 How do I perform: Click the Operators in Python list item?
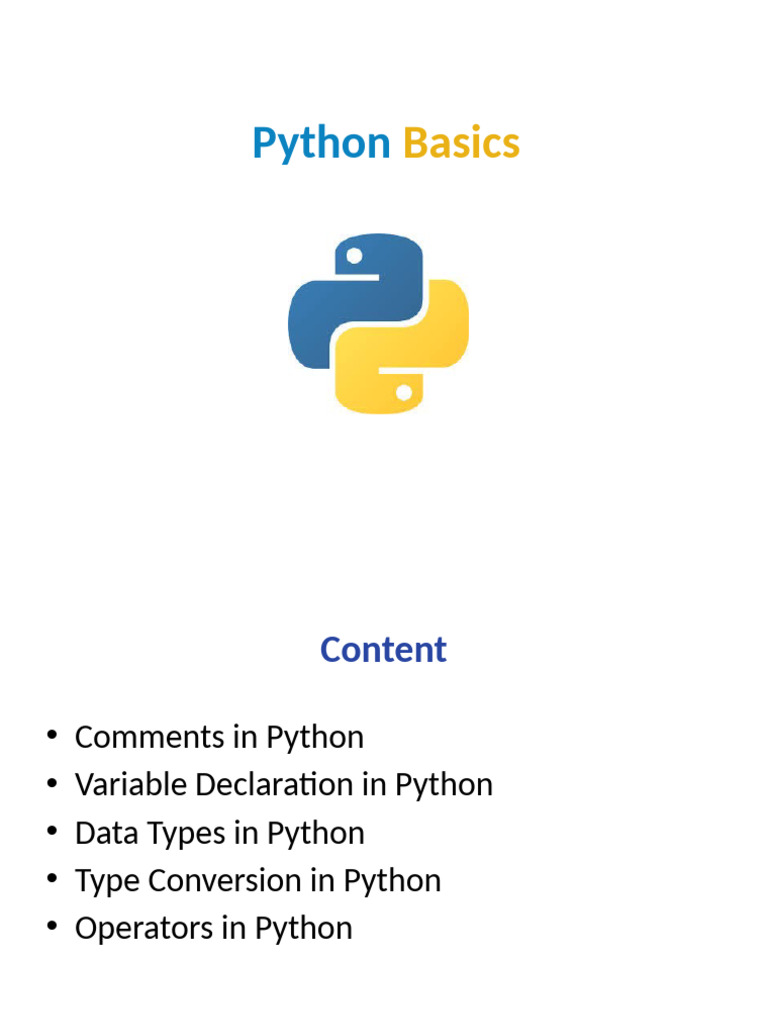(213, 929)
